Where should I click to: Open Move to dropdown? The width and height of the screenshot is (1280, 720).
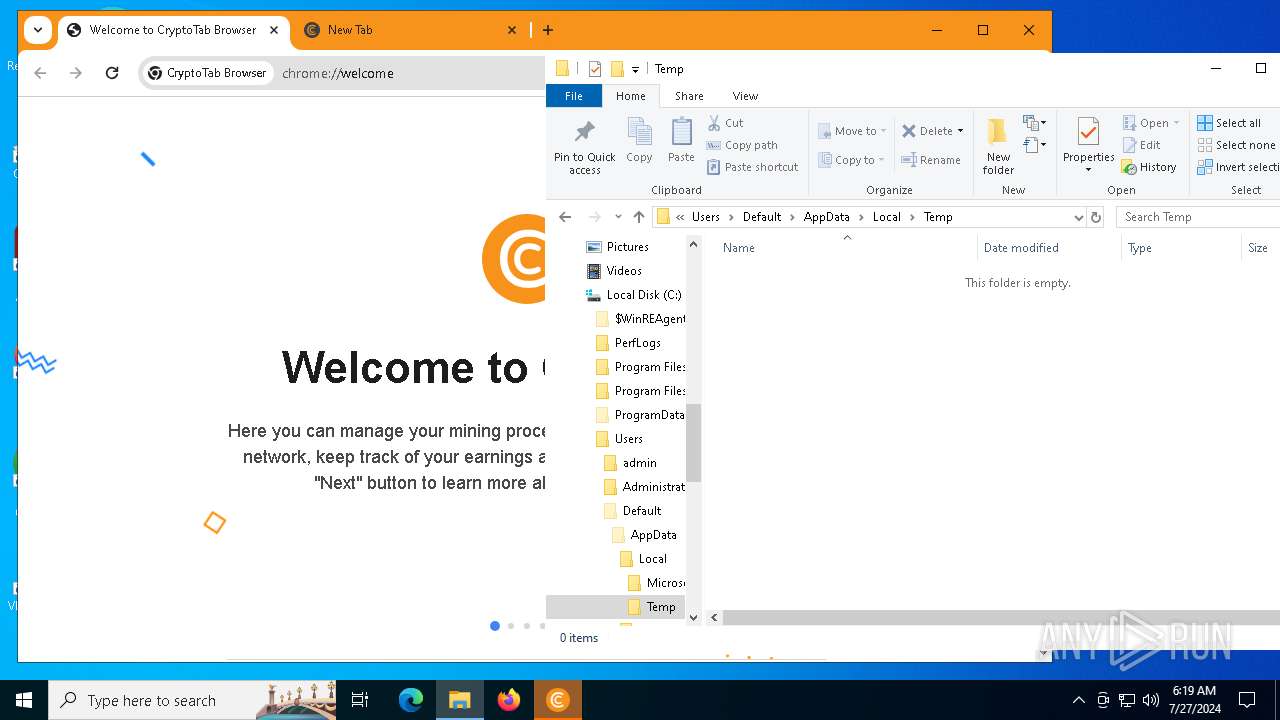pyautogui.click(x=852, y=131)
